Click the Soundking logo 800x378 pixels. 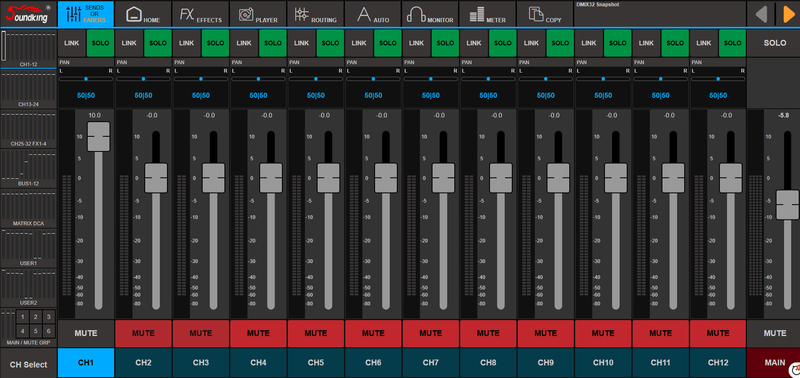pos(28,14)
